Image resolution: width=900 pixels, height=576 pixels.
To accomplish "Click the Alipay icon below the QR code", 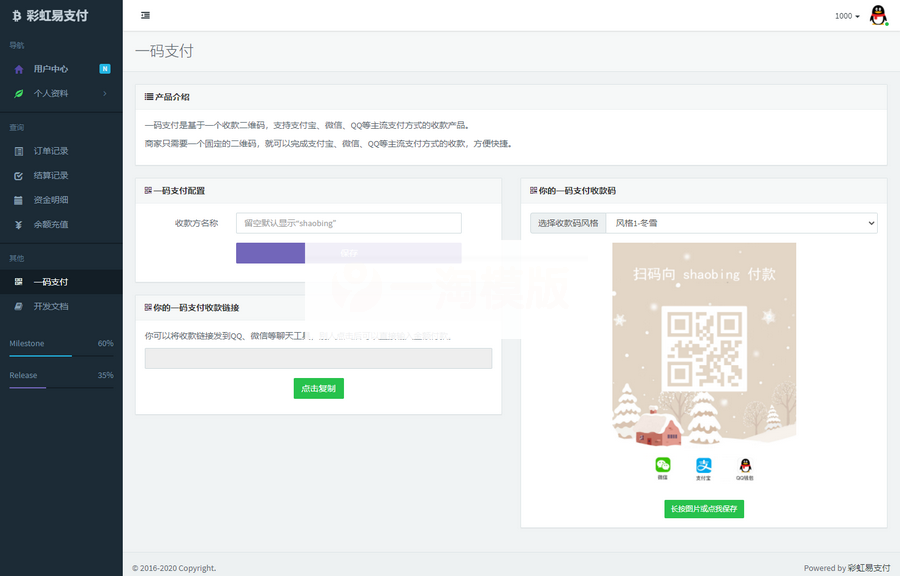I will click(x=704, y=465).
